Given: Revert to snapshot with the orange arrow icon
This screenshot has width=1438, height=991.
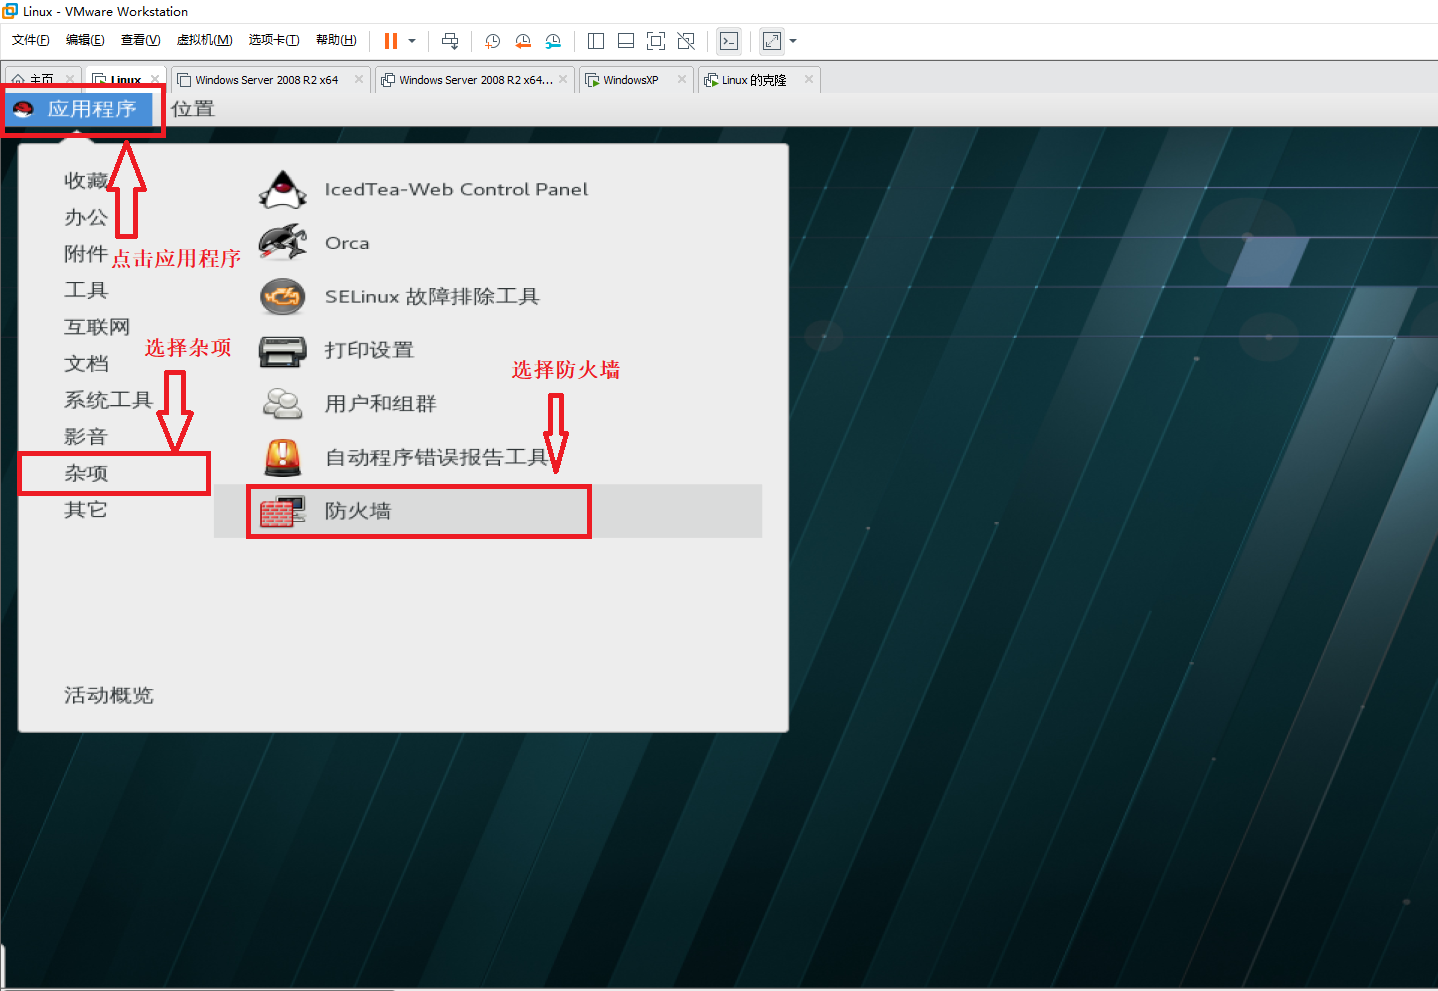Looking at the screenshot, I should (x=522, y=41).
